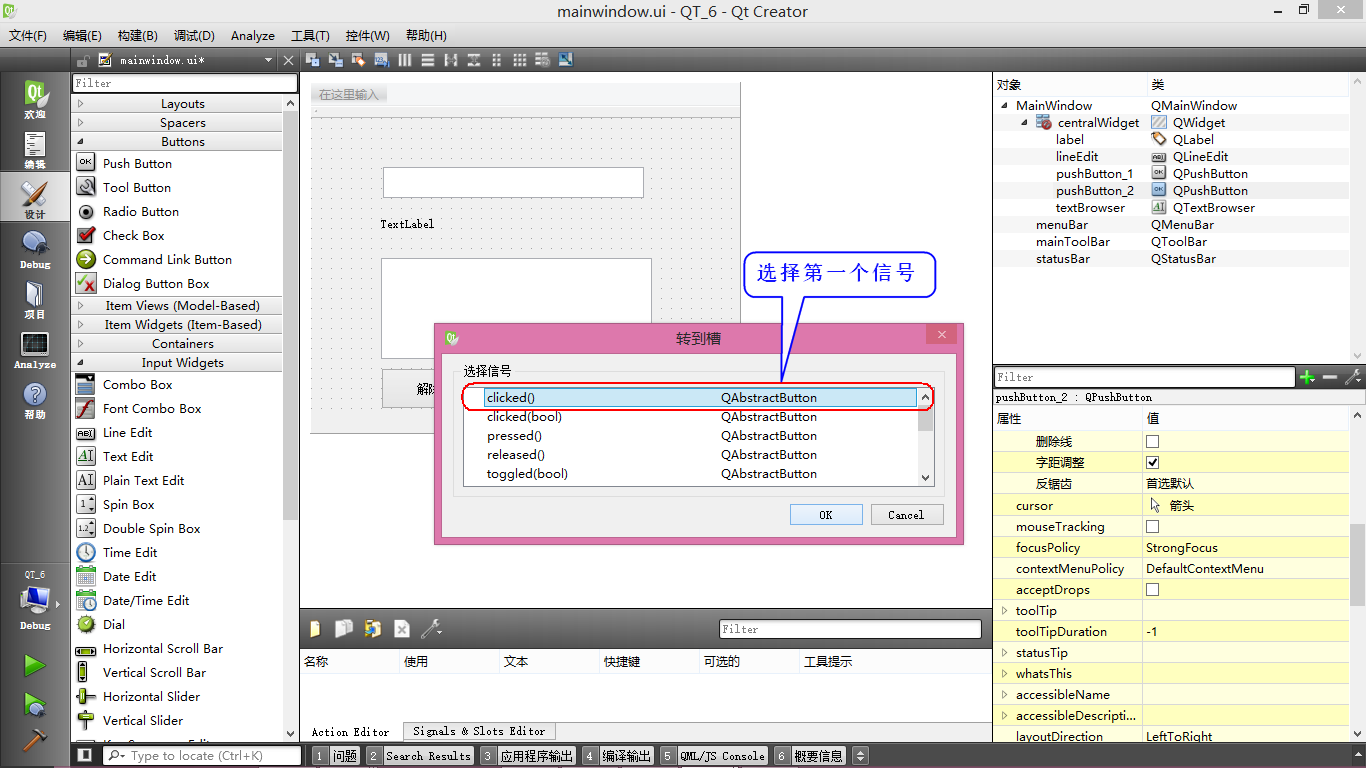The height and width of the screenshot is (768, 1366).
Task: Select textBrowser in object tree
Action: pyautogui.click(x=1090, y=208)
